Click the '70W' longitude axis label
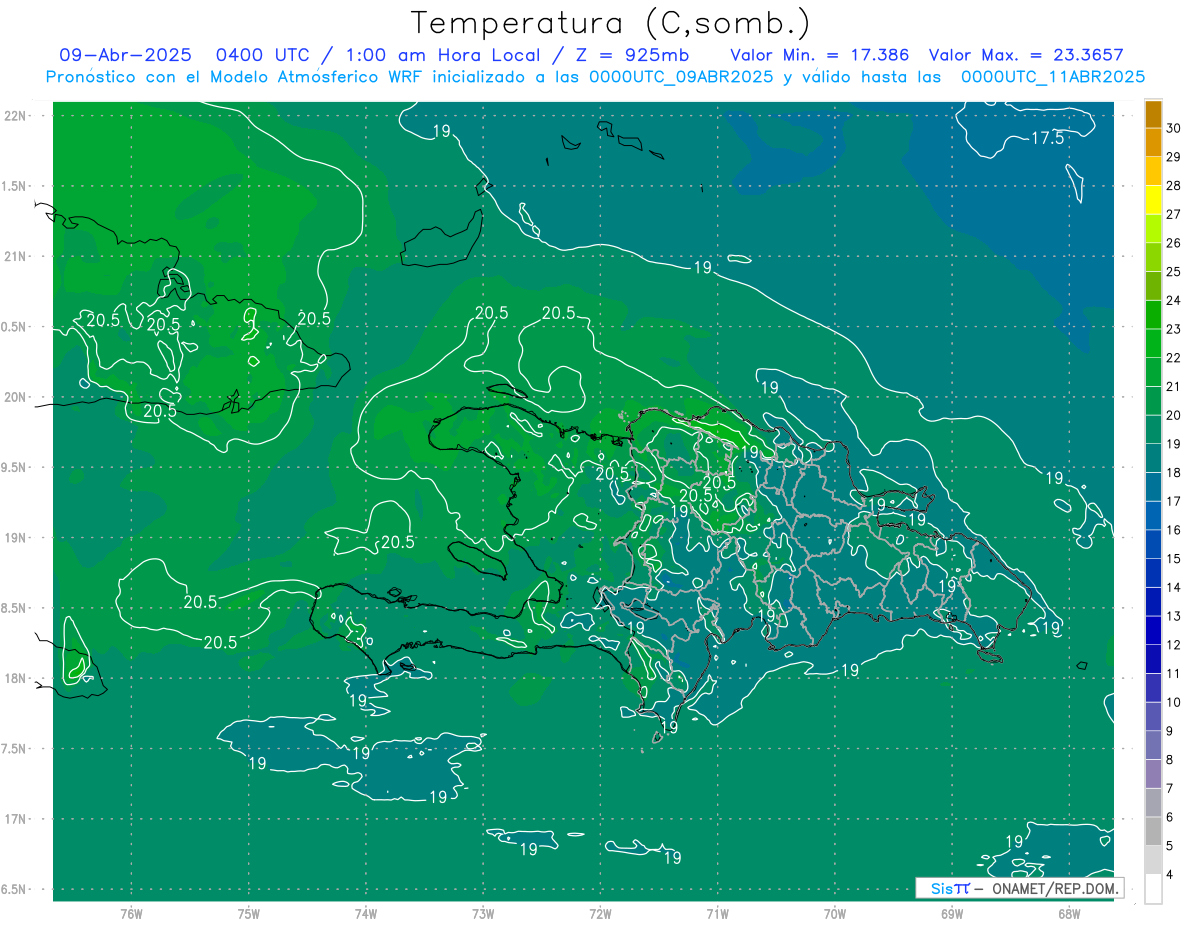The image size is (1200, 927). tap(835, 913)
